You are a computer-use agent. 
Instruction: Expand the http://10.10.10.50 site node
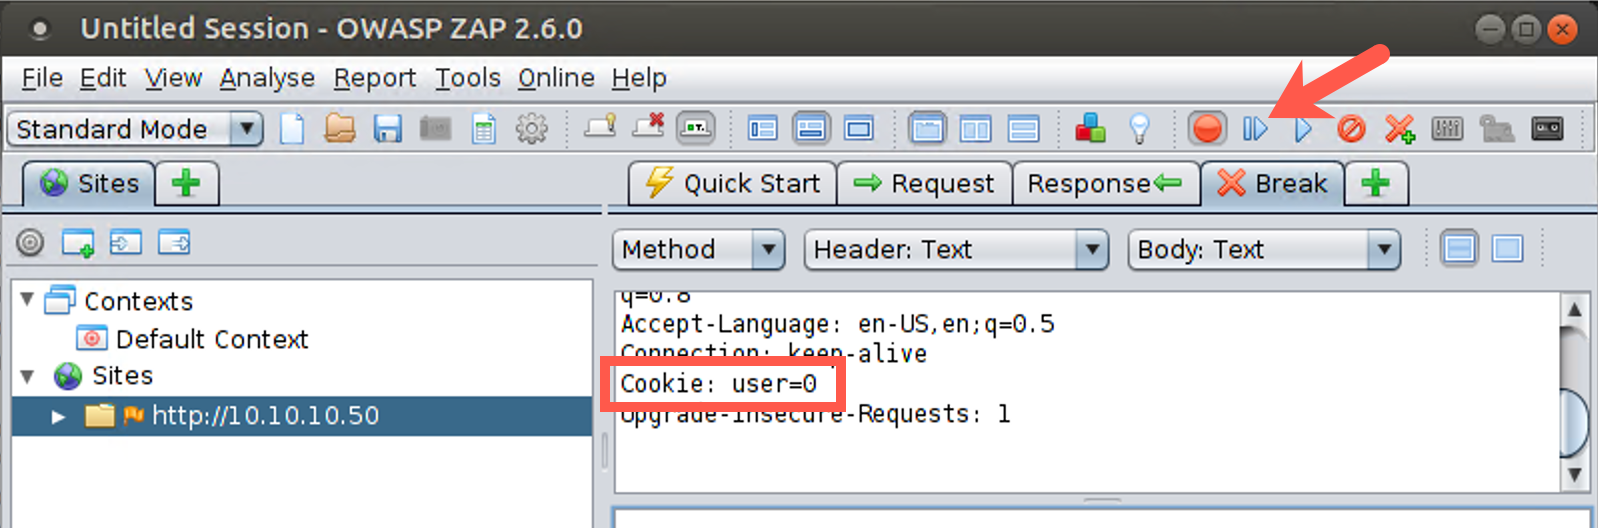click(x=58, y=416)
